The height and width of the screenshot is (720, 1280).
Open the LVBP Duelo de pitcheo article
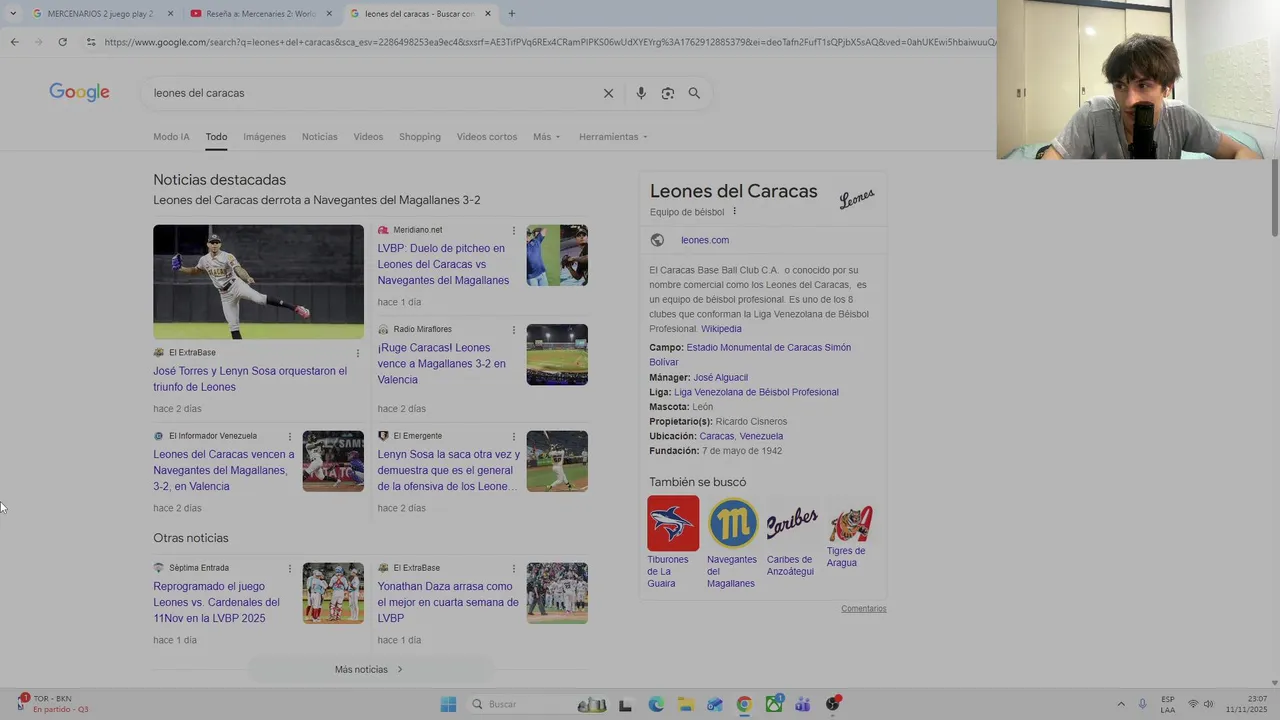coord(443,264)
